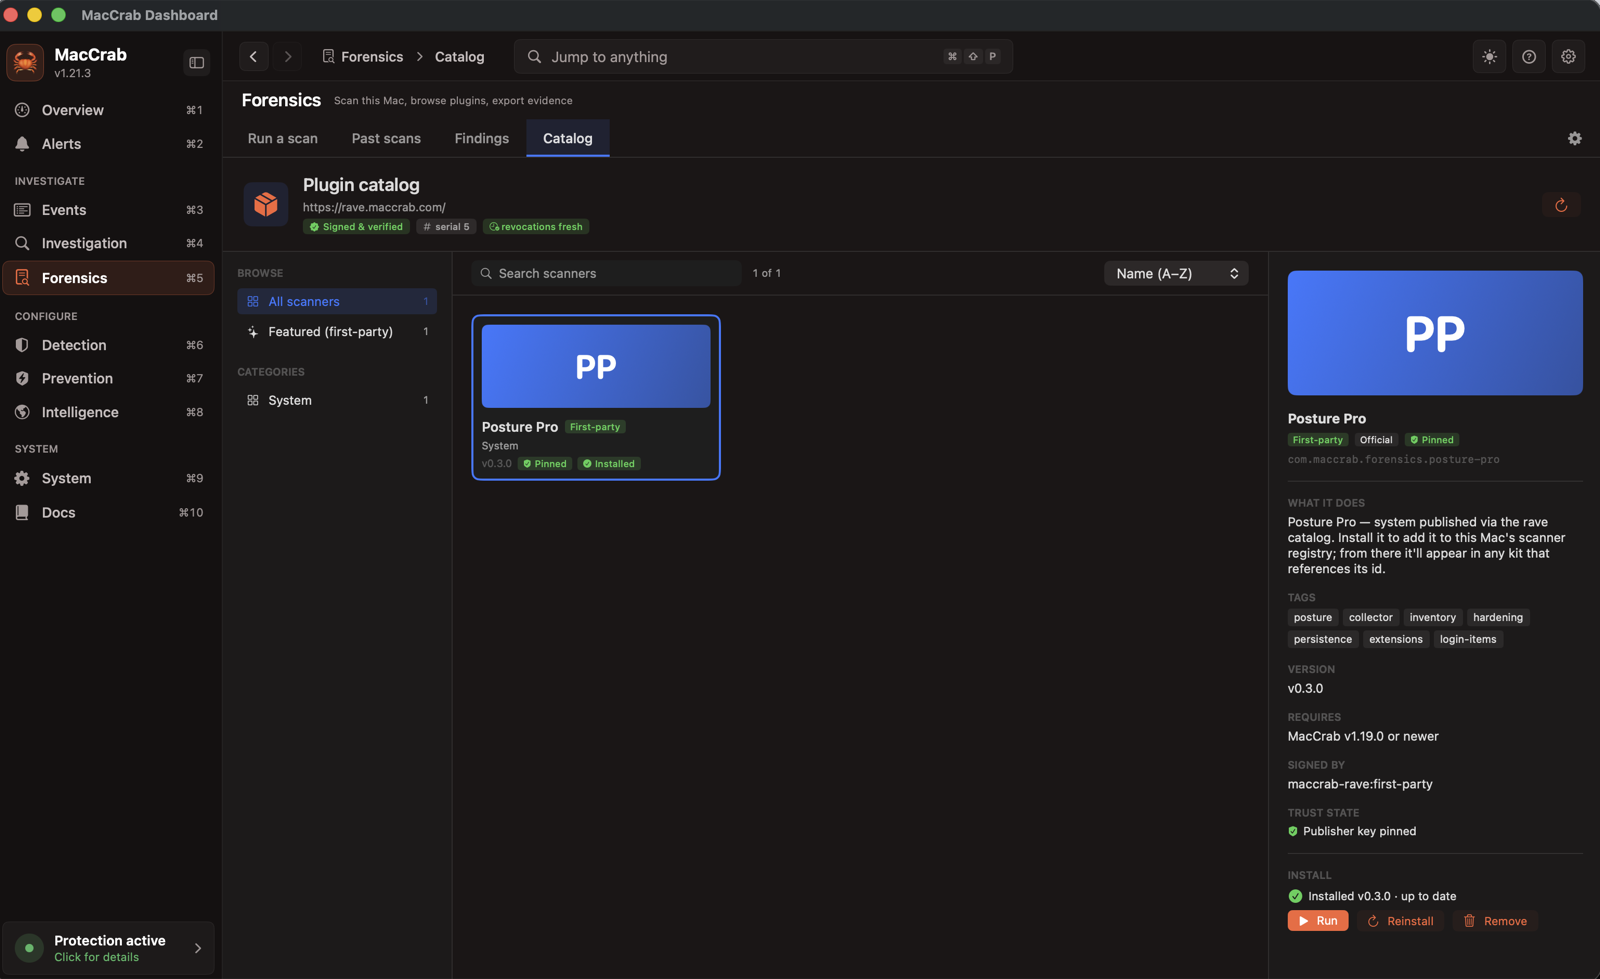
Task: Click the inventory tag
Action: click(x=1432, y=617)
